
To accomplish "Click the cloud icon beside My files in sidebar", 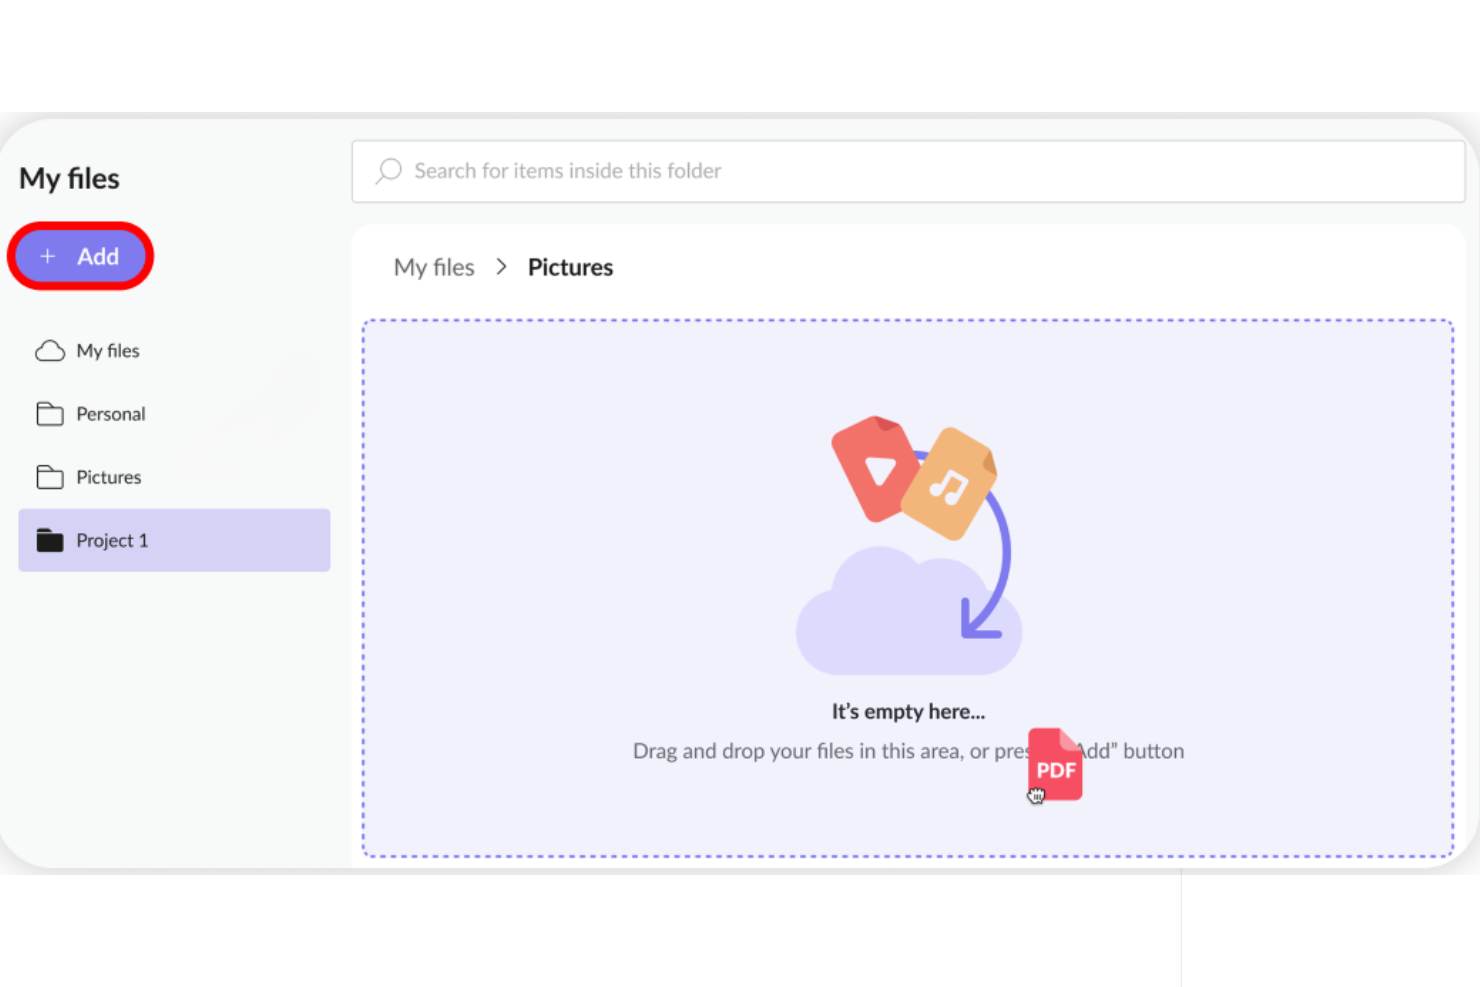I will [49, 350].
